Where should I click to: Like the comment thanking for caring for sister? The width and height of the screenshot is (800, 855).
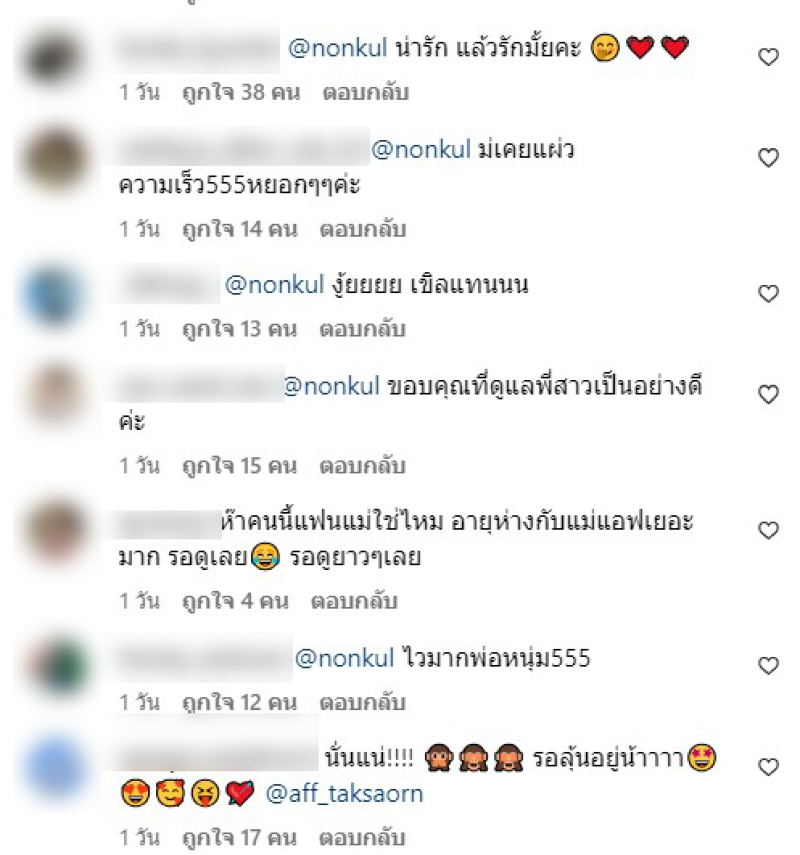[x=768, y=394]
